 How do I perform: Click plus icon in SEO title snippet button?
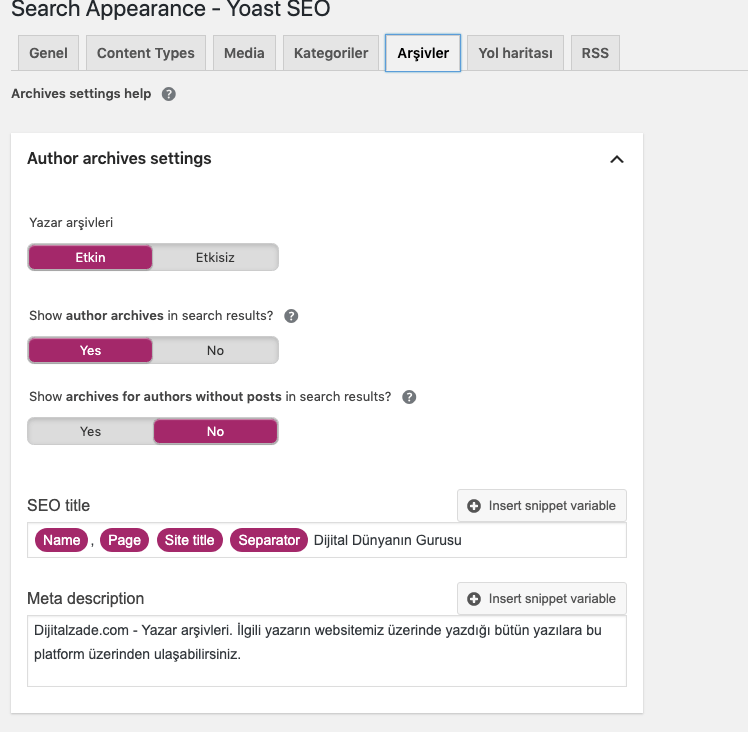(x=474, y=506)
